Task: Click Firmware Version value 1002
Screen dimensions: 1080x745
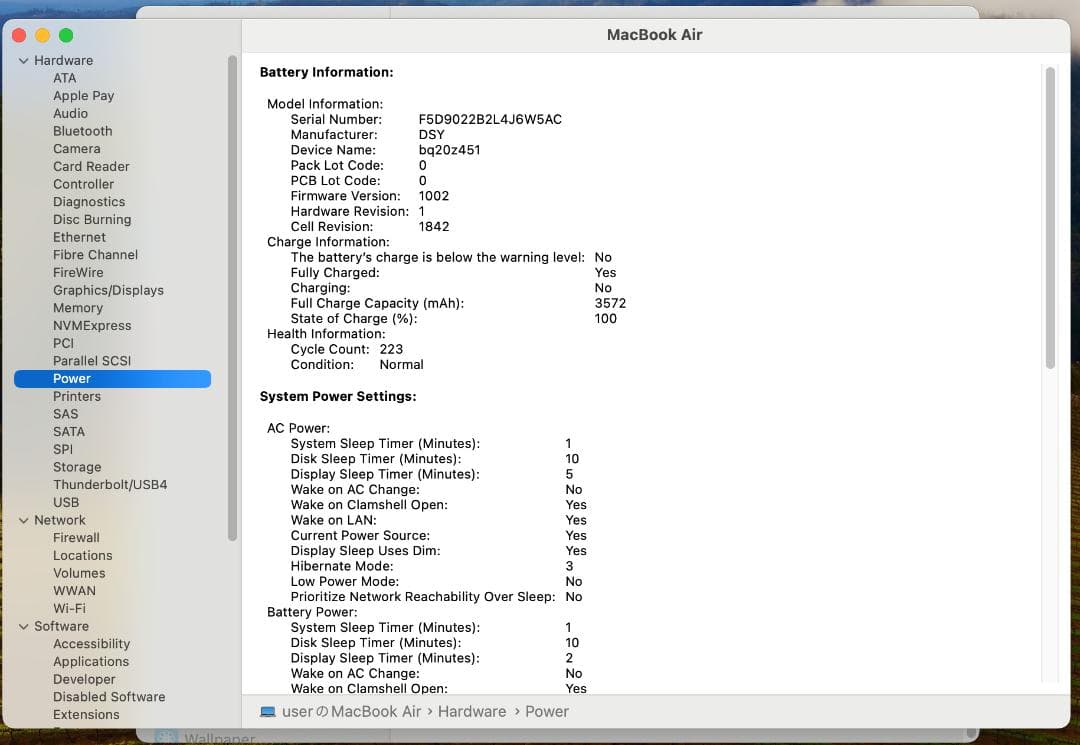Action: (x=434, y=196)
